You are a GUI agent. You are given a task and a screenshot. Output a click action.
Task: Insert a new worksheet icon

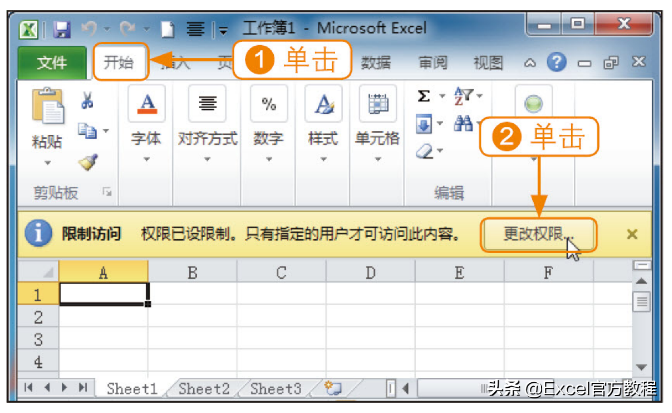(333, 388)
